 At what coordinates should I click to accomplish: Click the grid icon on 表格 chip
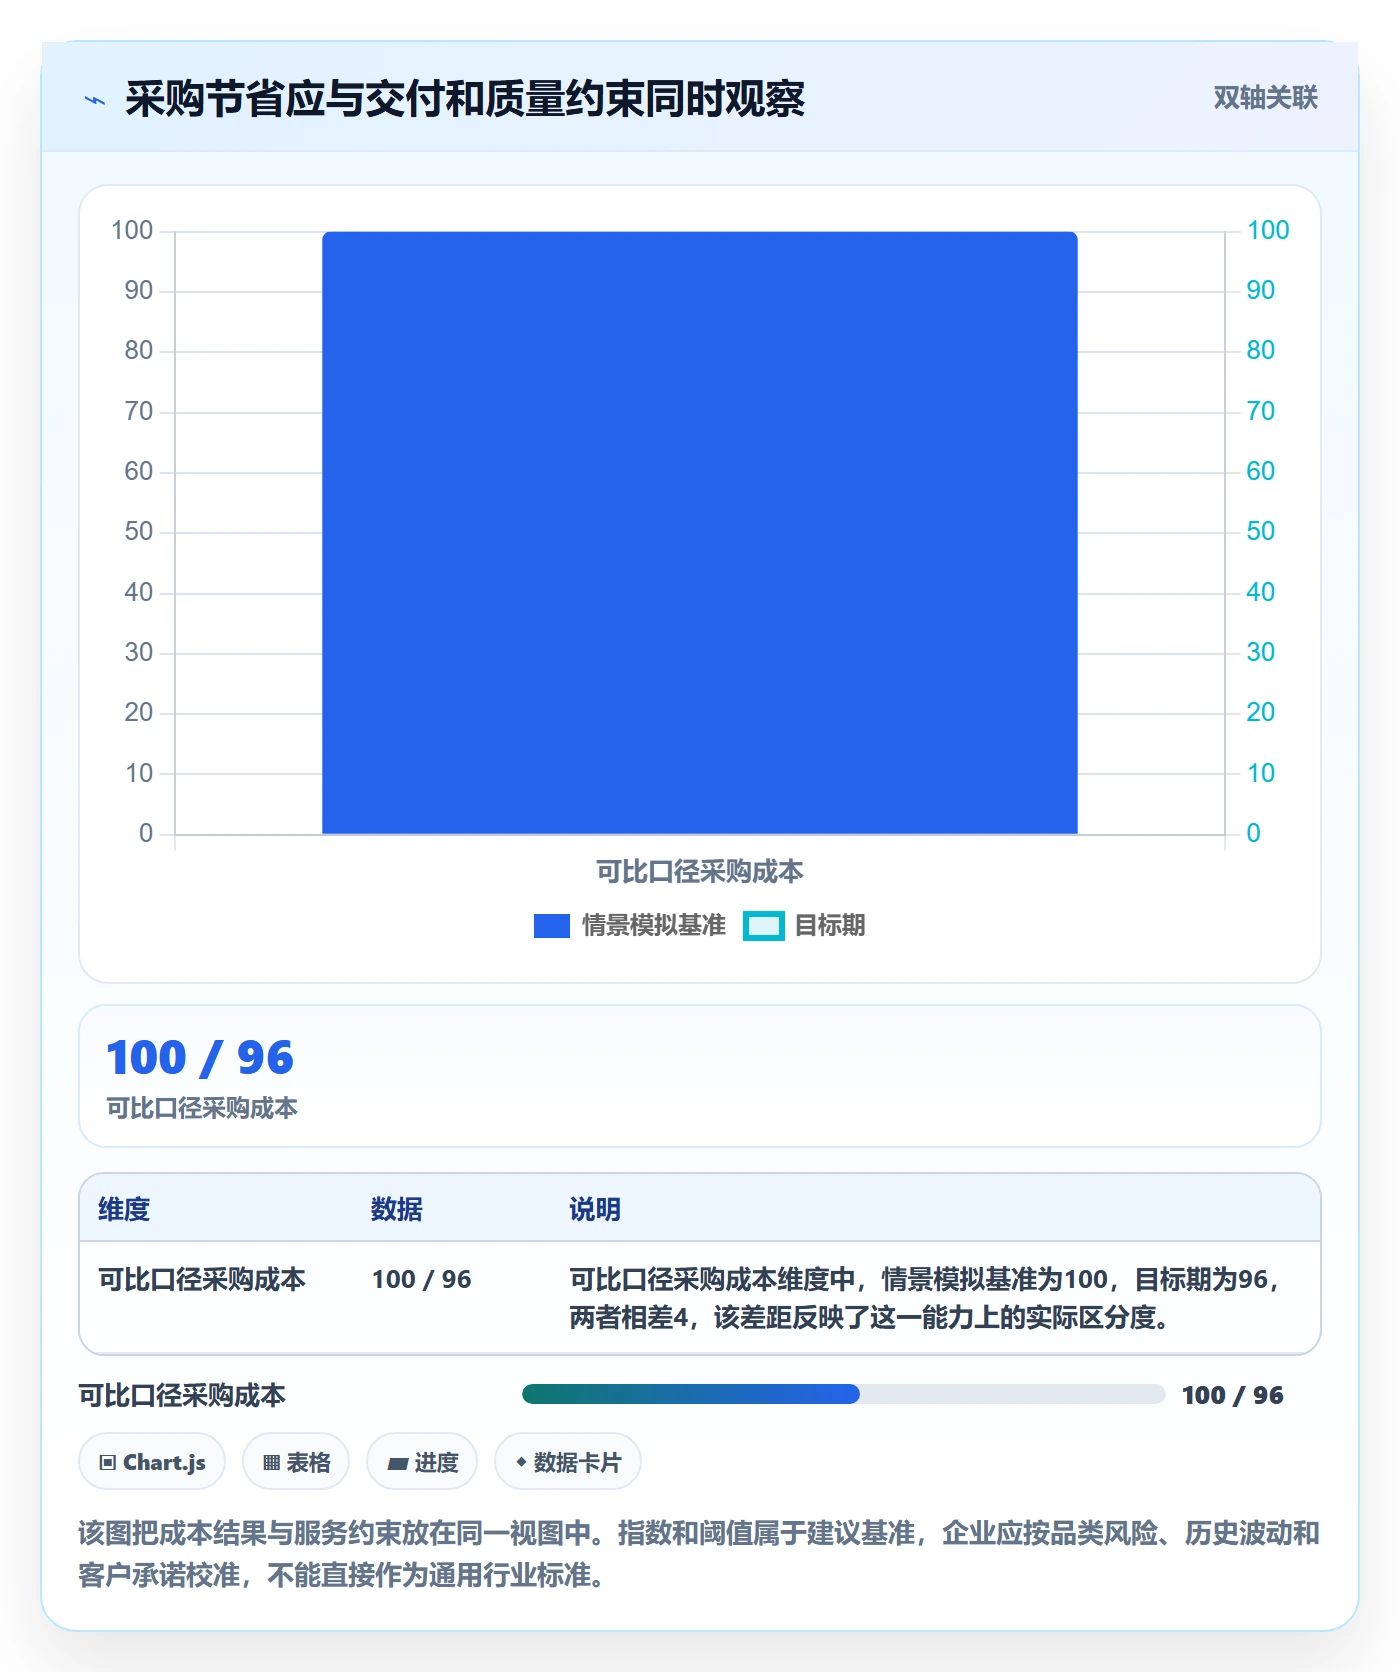271,1463
